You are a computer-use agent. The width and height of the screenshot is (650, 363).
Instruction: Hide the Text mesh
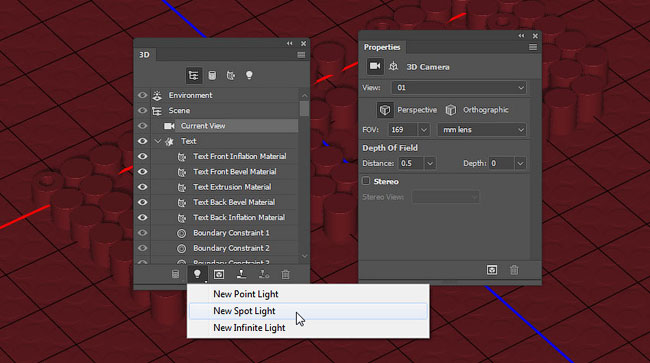point(142,141)
